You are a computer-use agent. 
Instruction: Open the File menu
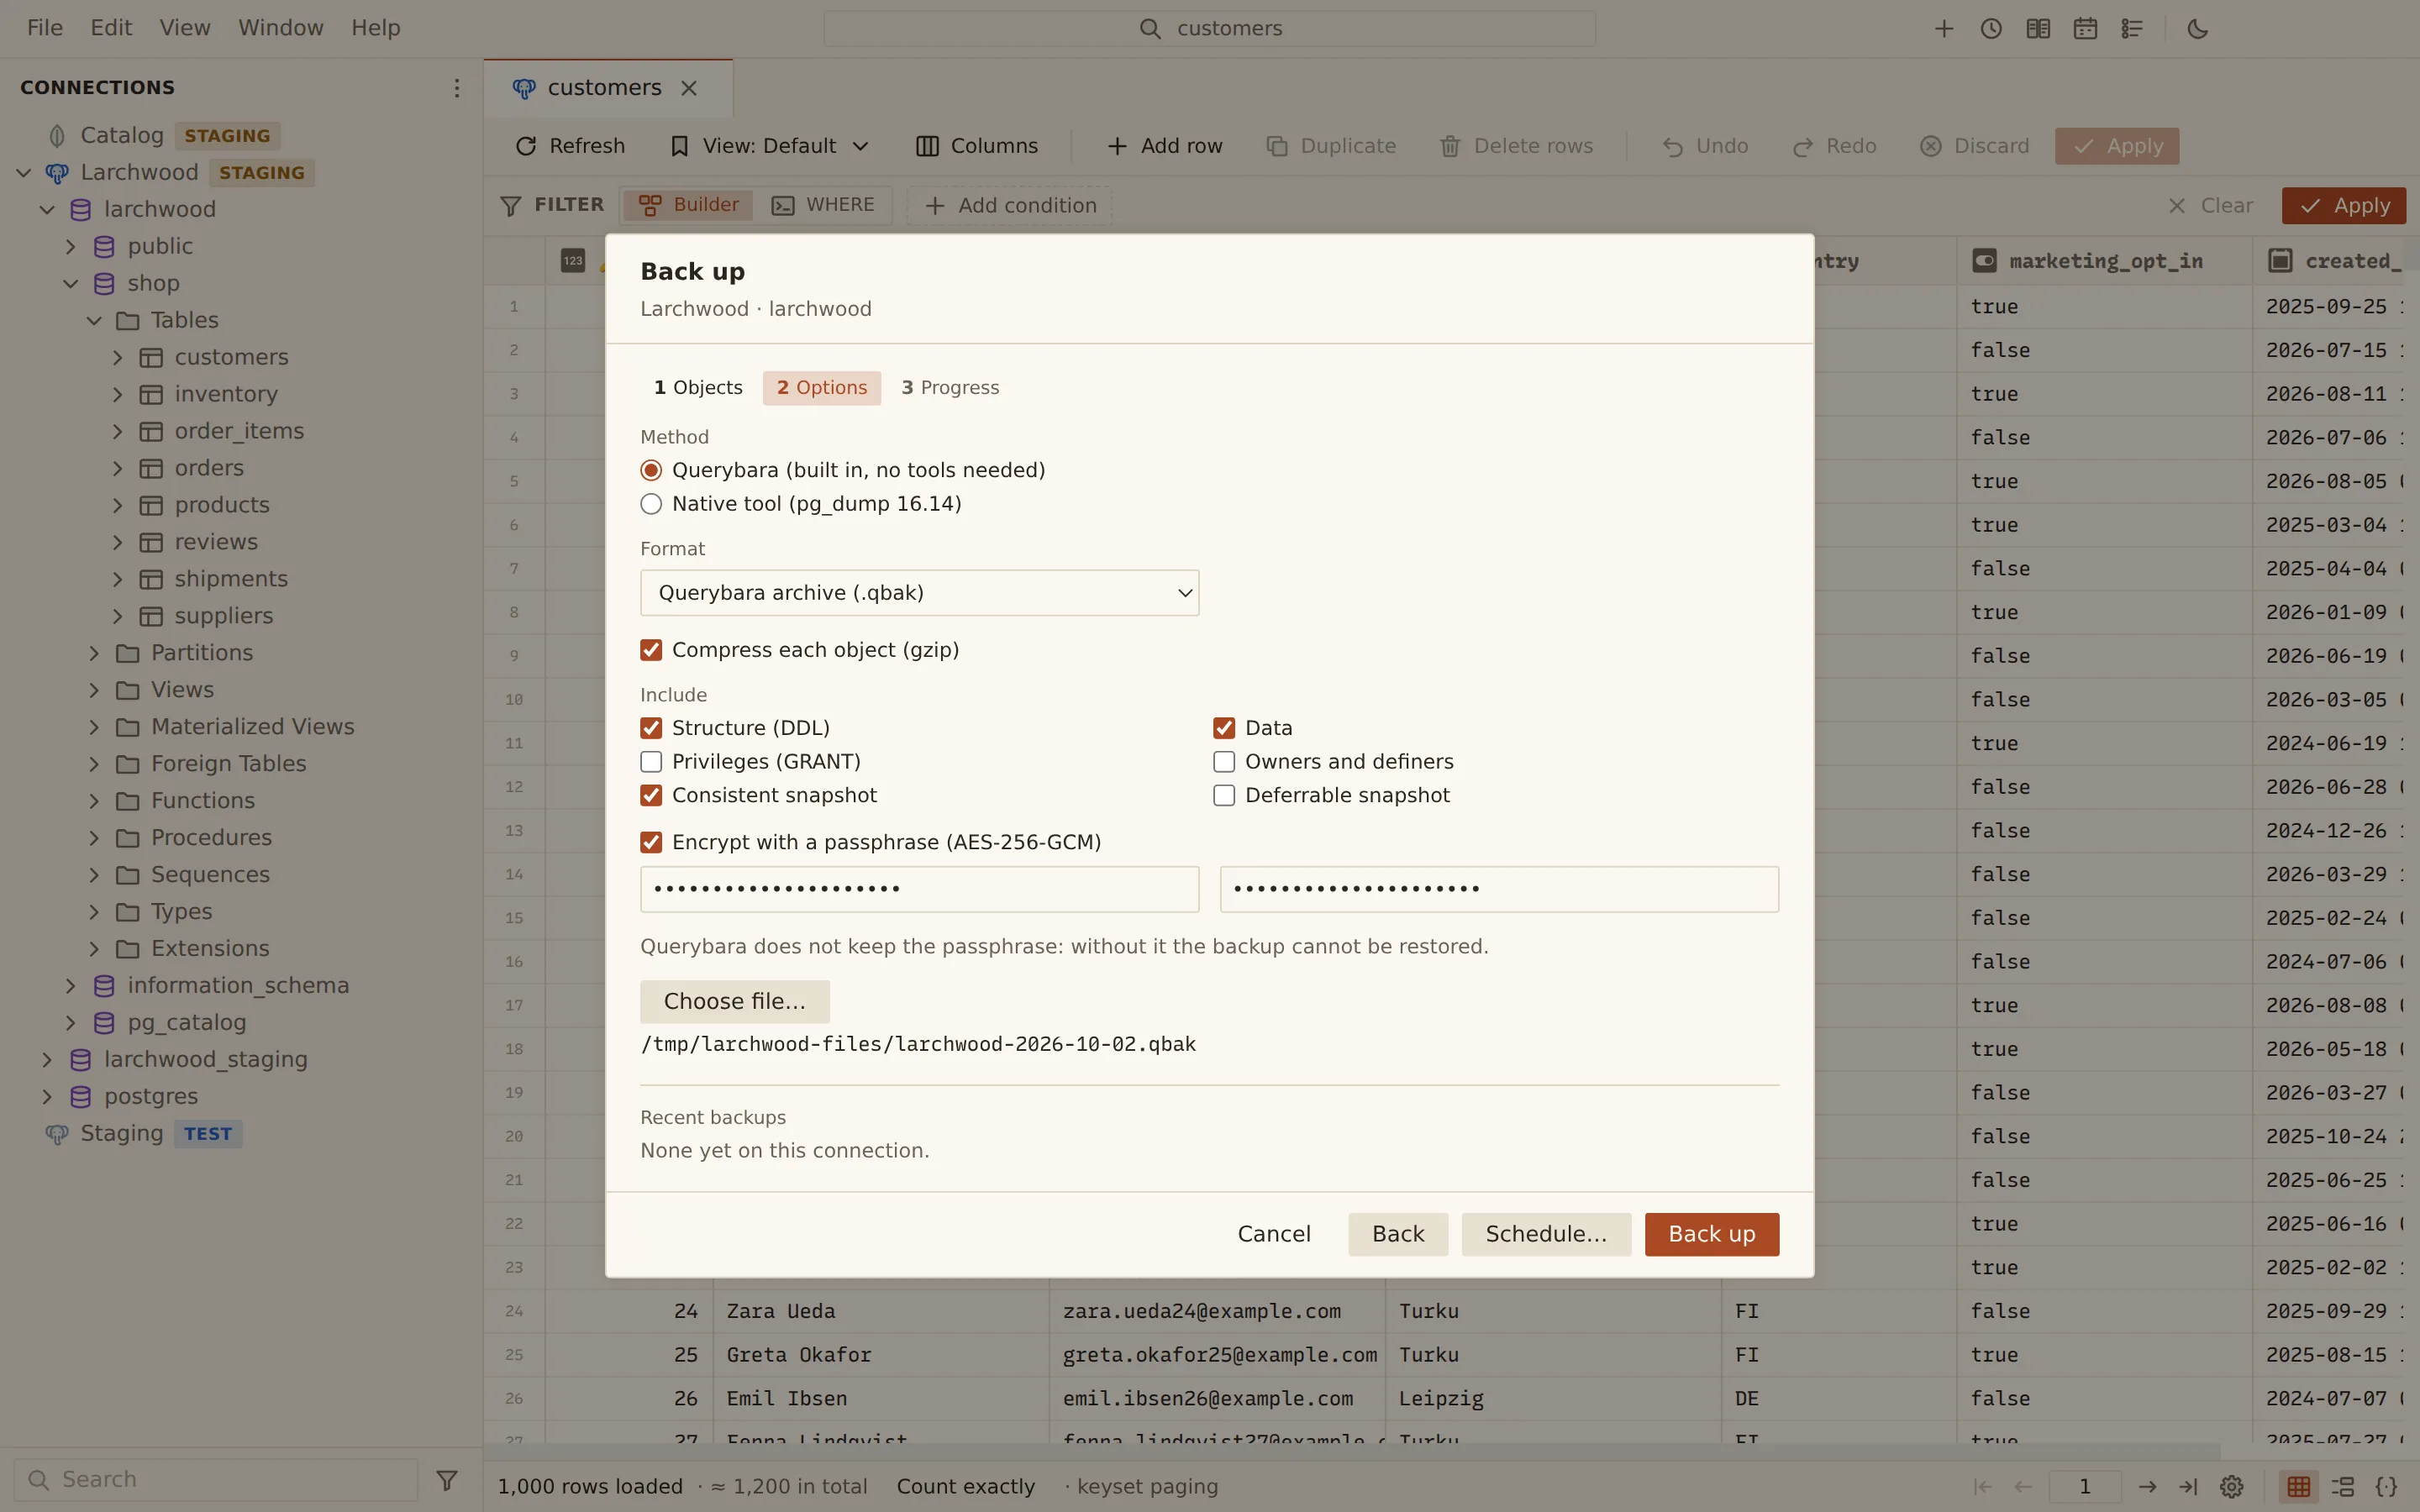point(45,28)
